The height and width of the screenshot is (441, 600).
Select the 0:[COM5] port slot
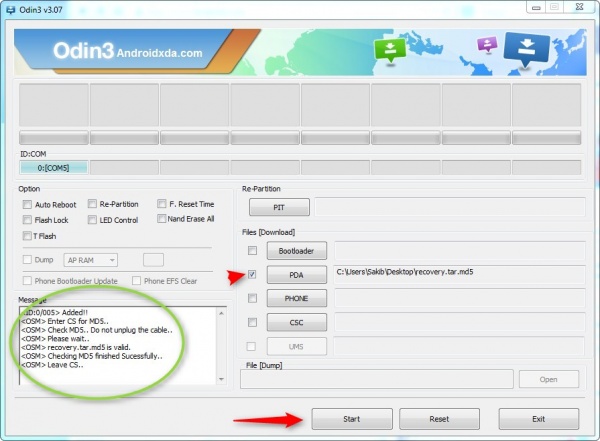click(54, 168)
